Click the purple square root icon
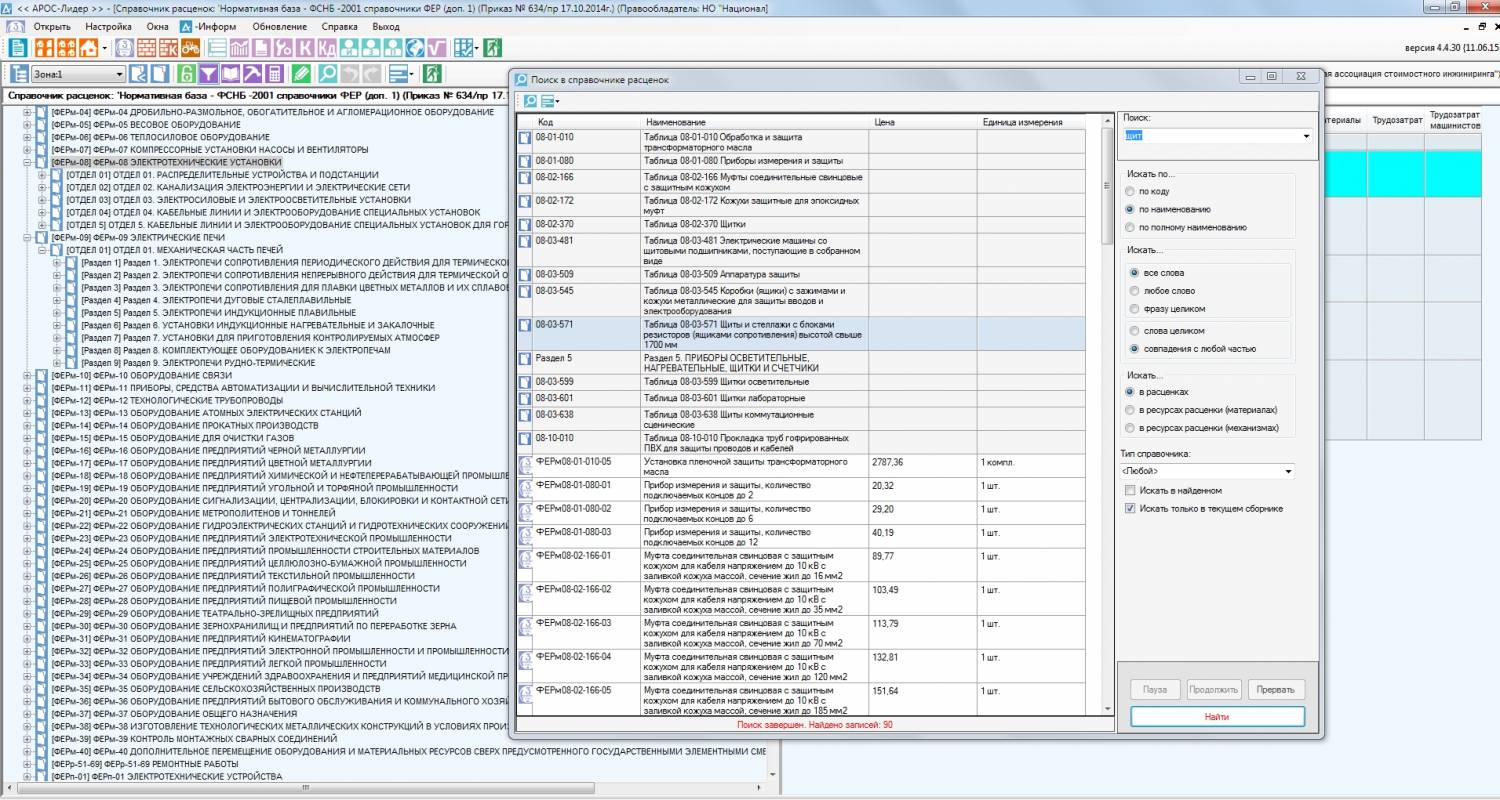1500x800 pixels. click(x=437, y=48)
